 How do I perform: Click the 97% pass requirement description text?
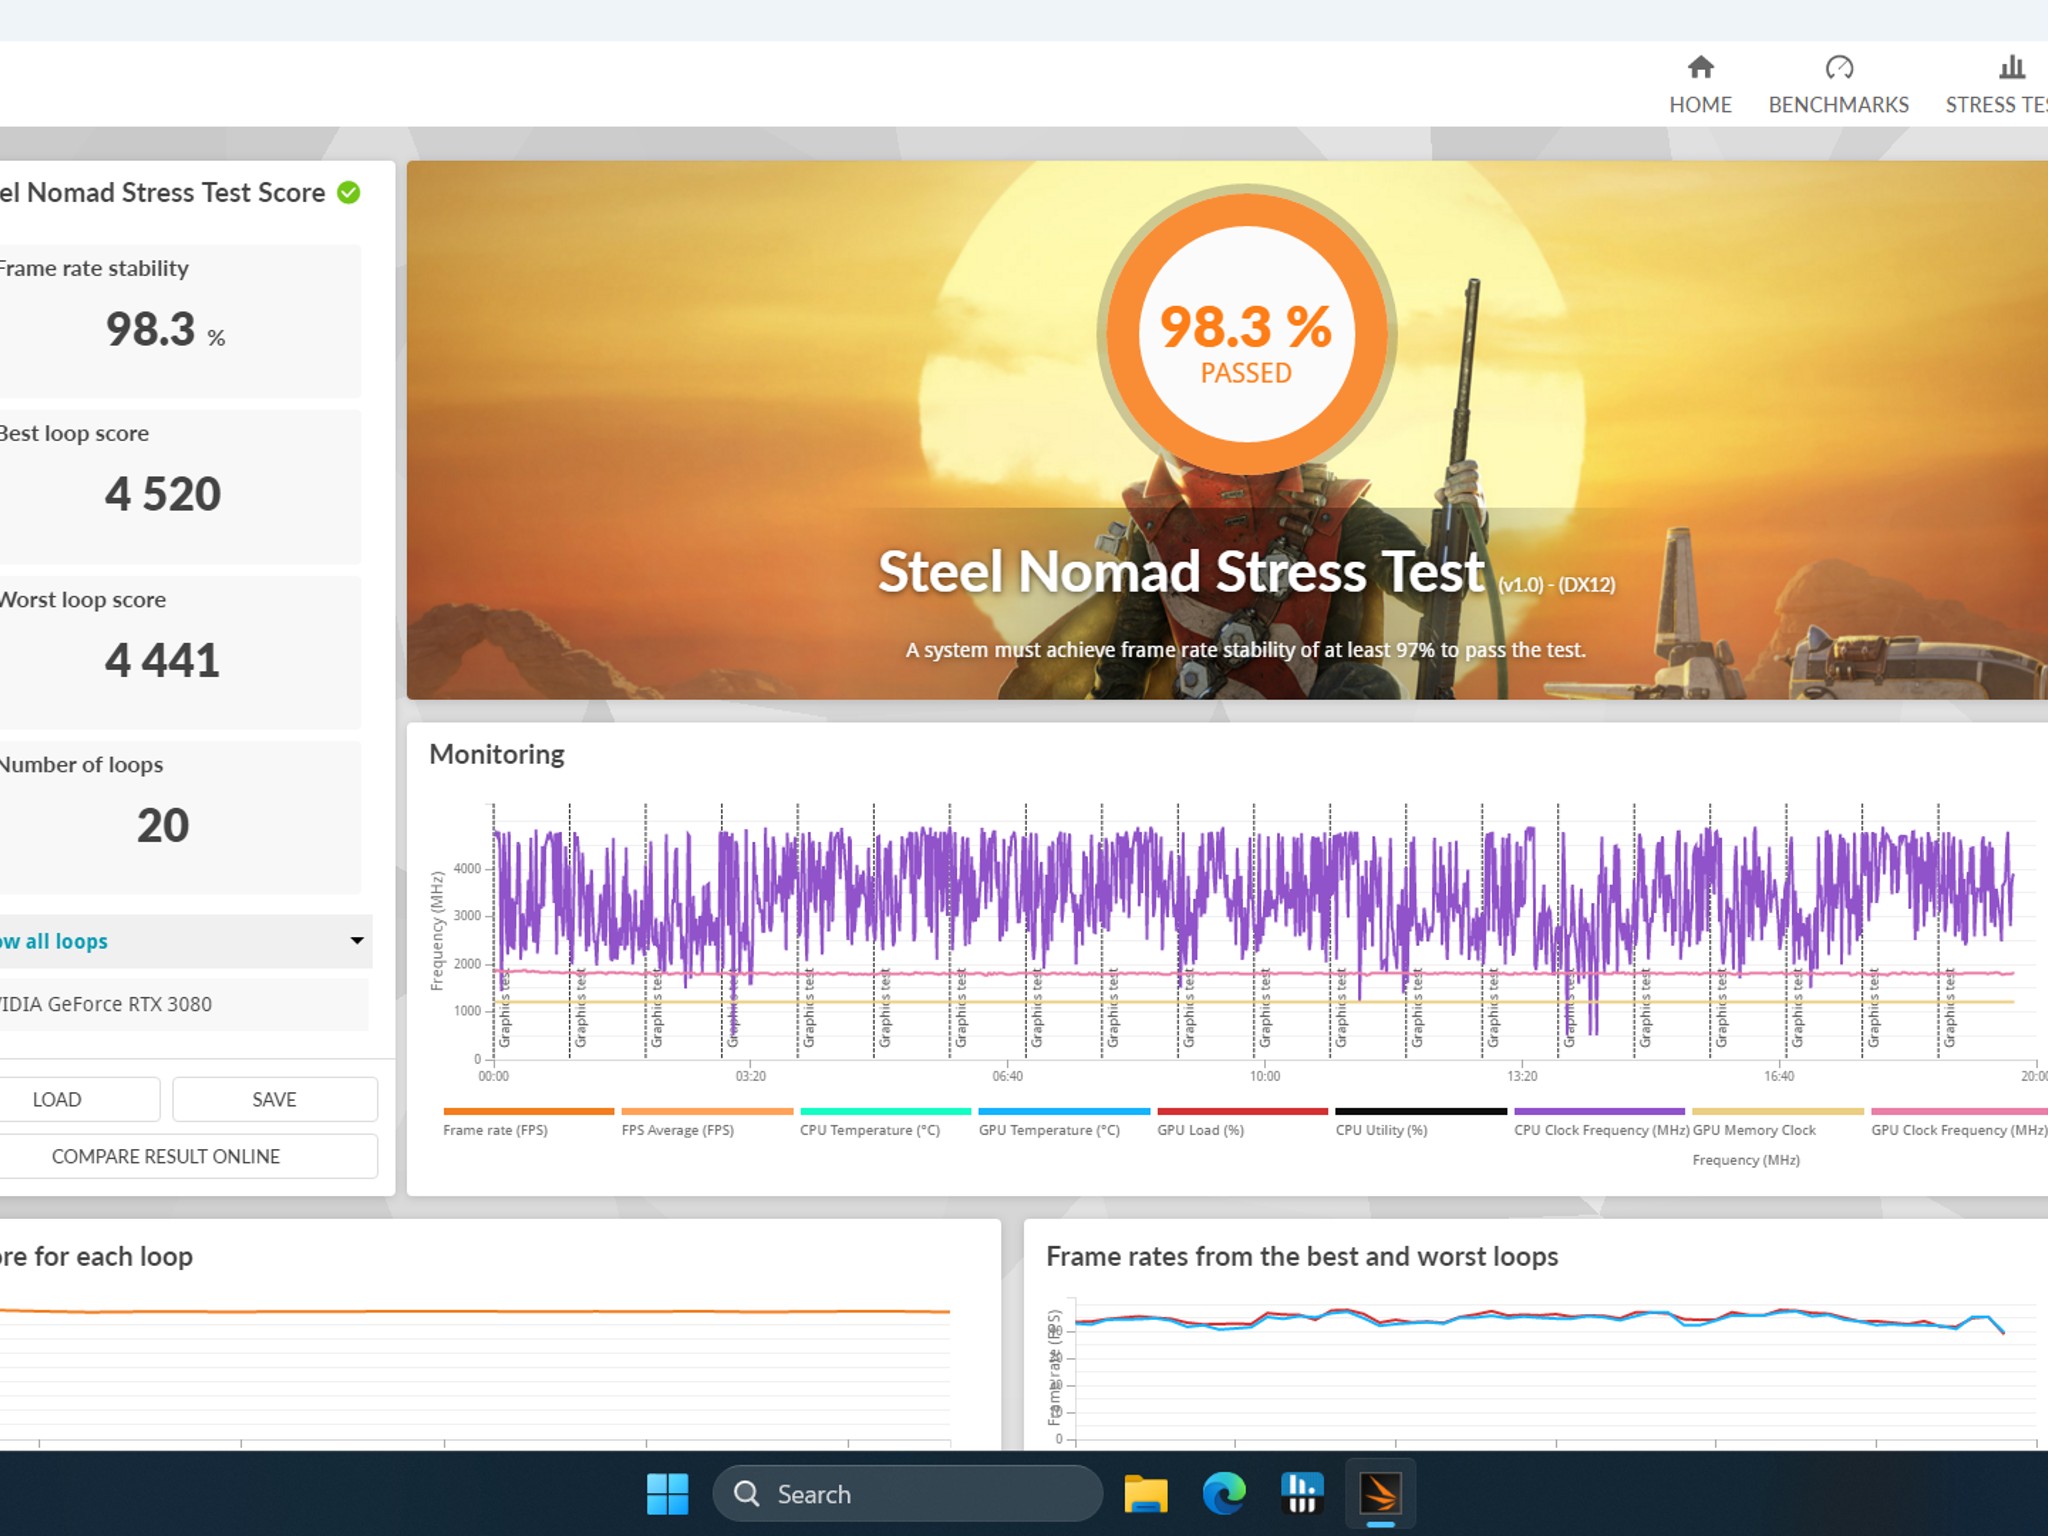tap(1246, 650)
